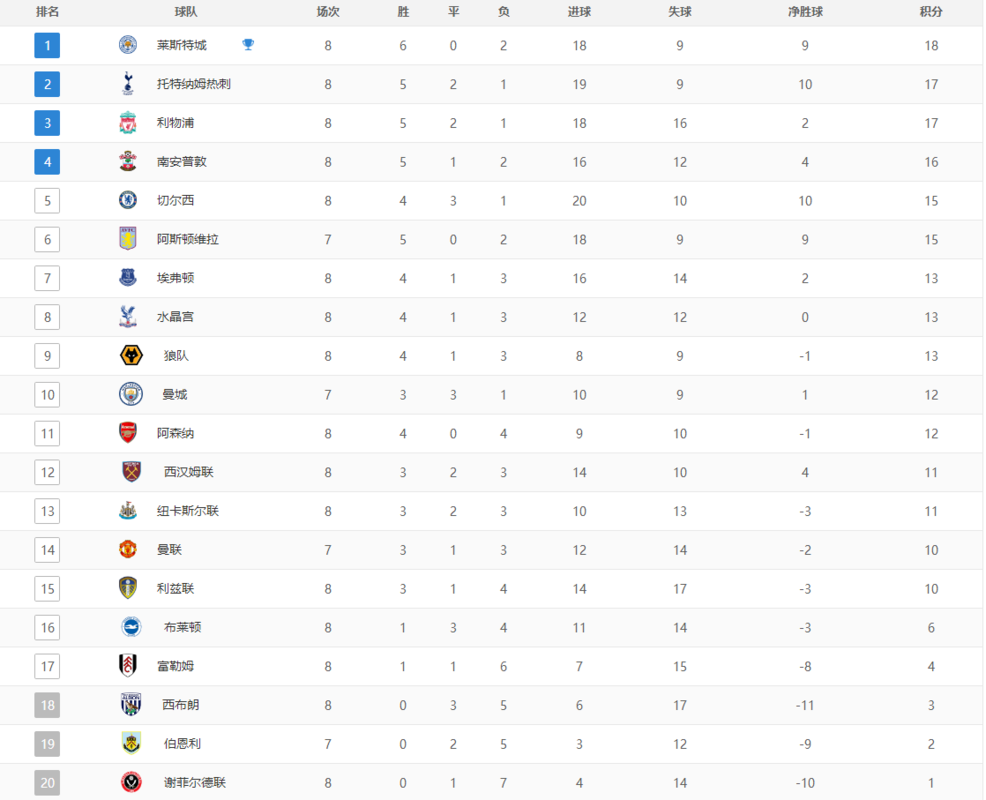Screen dimensions: 986x800
Task: Click the trophy icon beside 莱斯特城
Action: coord(248,45)
